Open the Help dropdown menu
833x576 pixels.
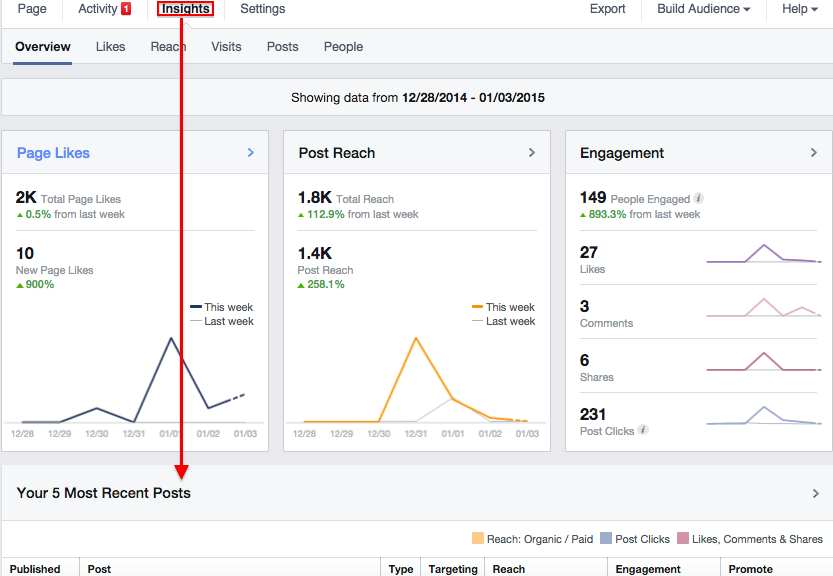pyautogui.click(x=799, y=9)
